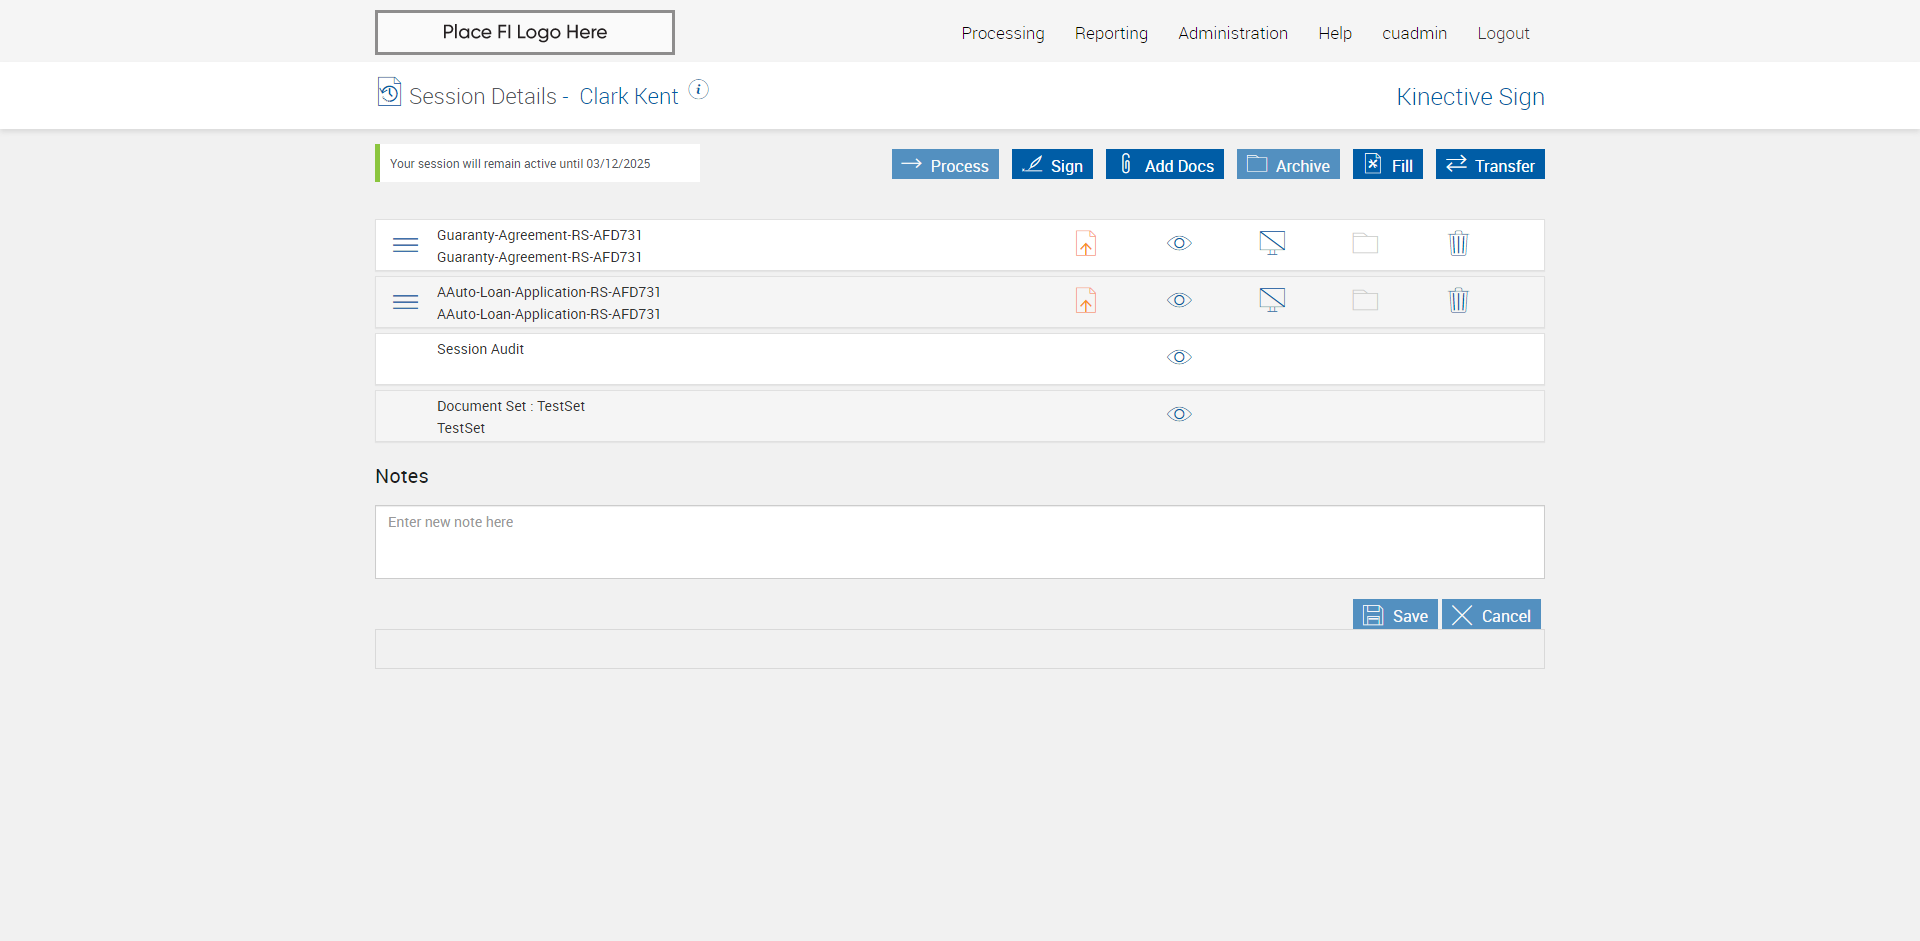Click the Session Audit row label
This screenshot has width=1920, height=941.
pos(480,349)
